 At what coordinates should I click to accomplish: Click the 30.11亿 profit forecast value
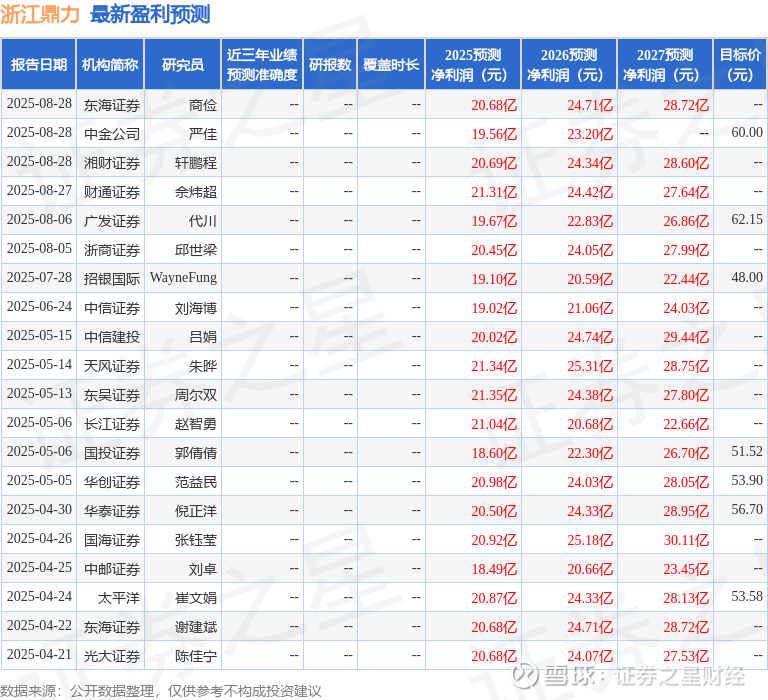coord(686,540)
